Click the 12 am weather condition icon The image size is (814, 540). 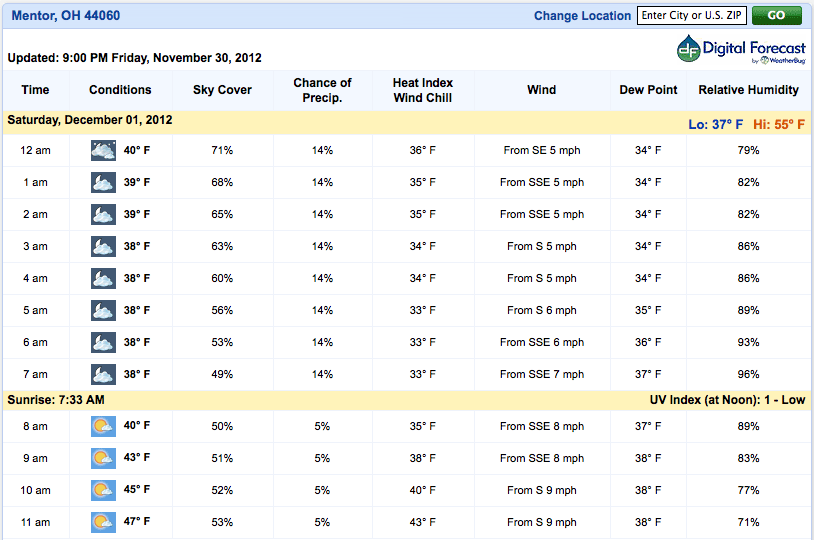pyautogui.click(x=103, y=151)
